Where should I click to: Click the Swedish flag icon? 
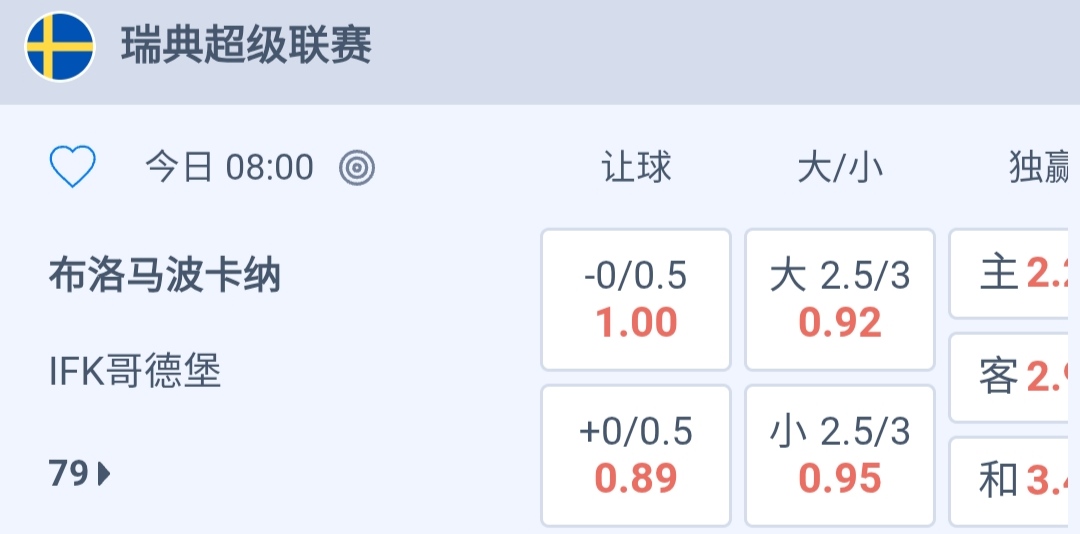tap(60, 47)
